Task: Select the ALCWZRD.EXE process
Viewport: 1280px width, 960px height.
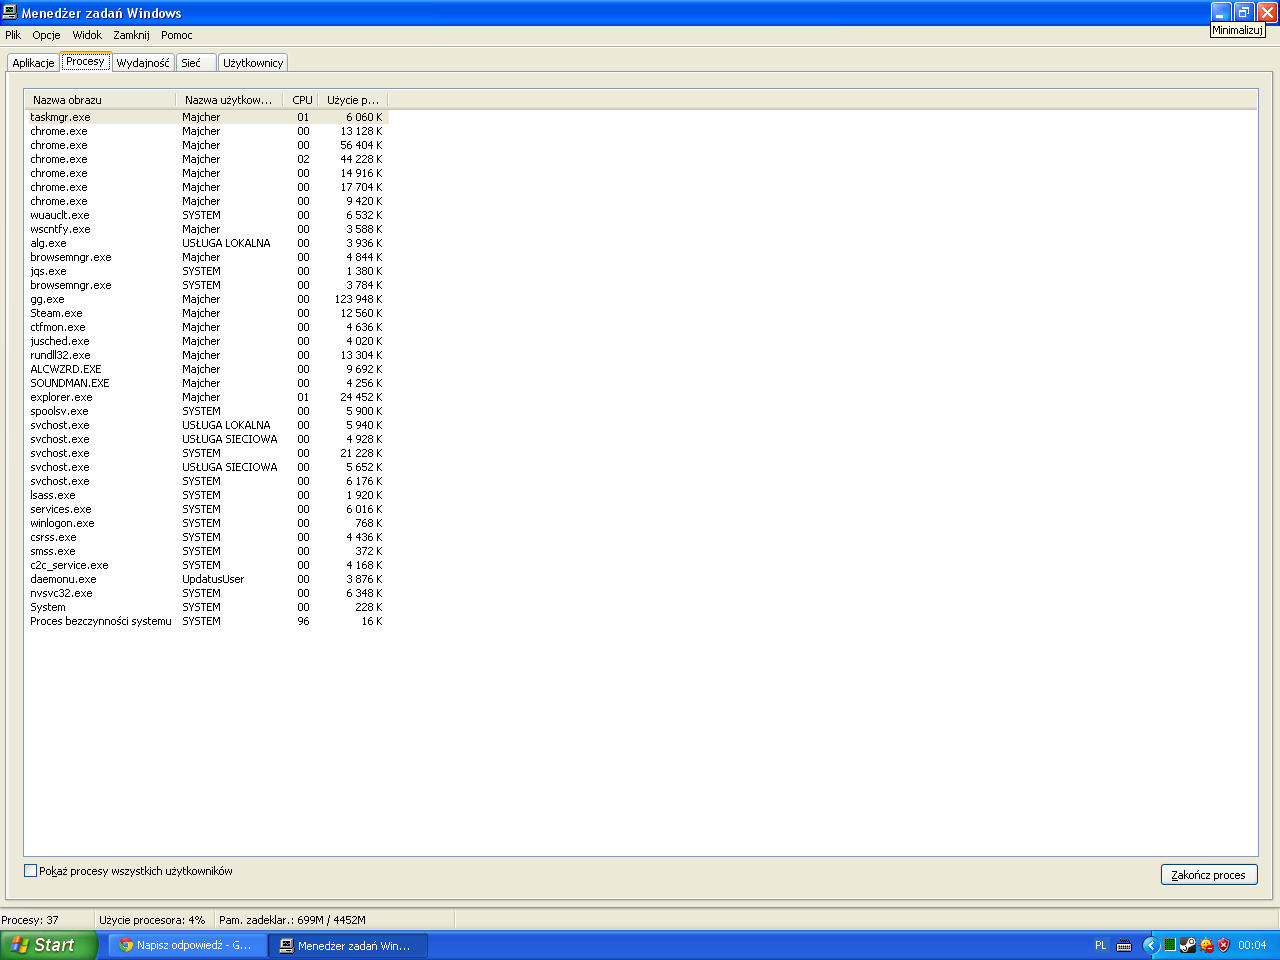Action: pos(206,369)
